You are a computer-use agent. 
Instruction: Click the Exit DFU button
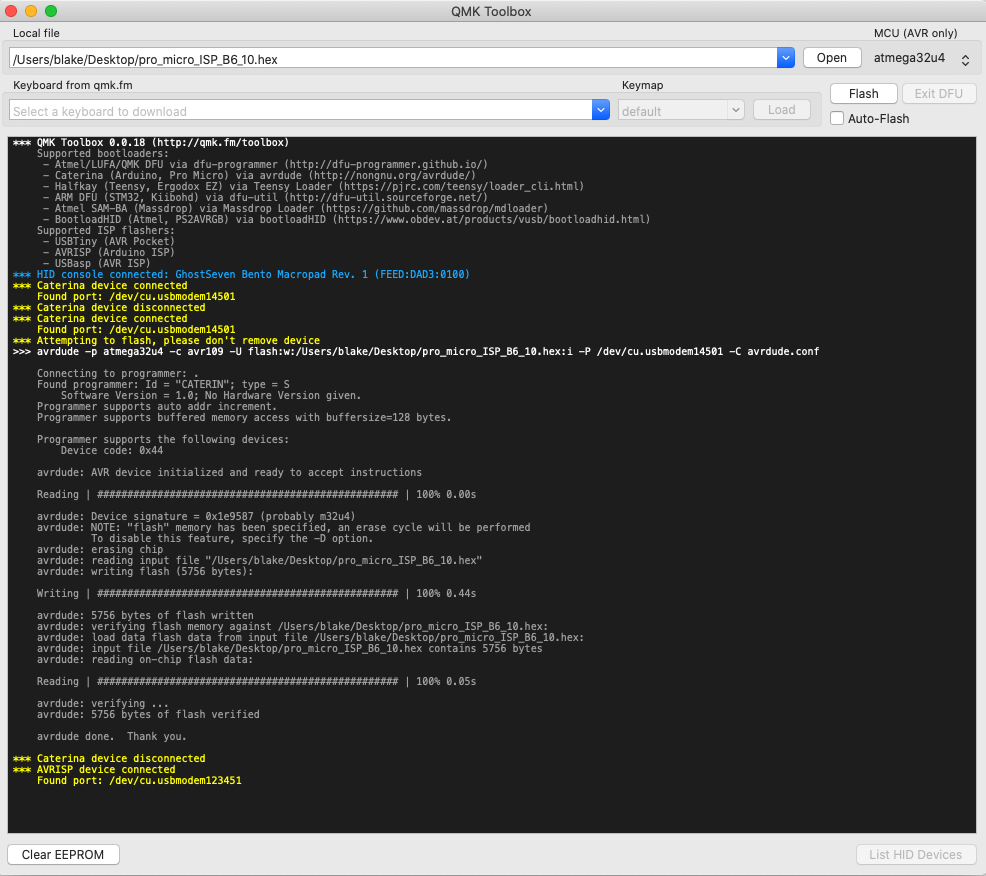(938, 94)
